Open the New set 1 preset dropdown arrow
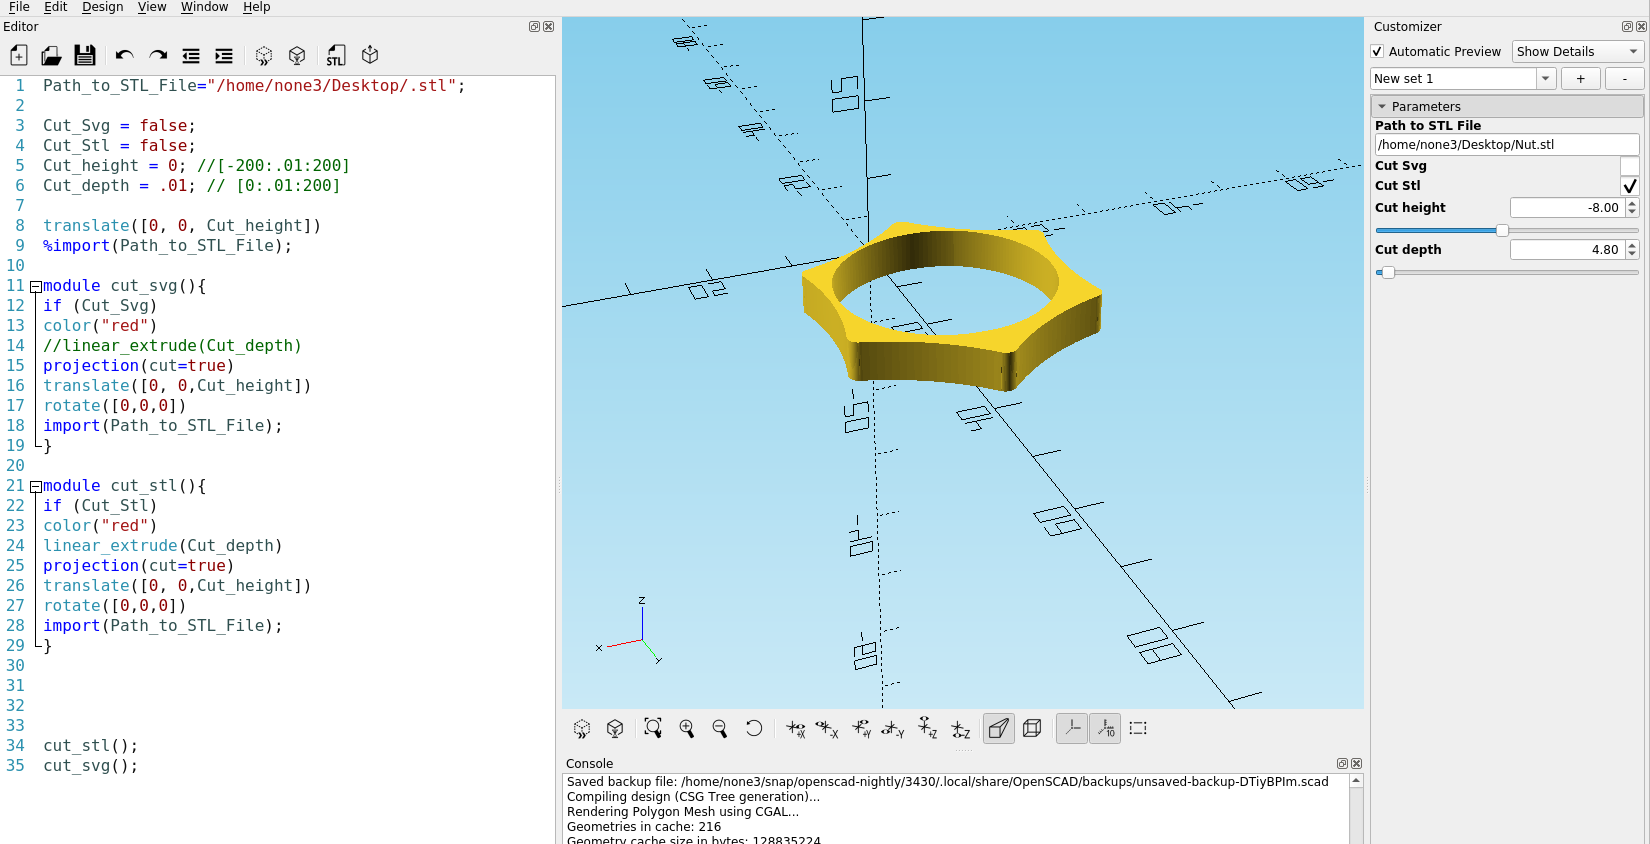This screenshot has height=844, width=1650. [1546, 78]
